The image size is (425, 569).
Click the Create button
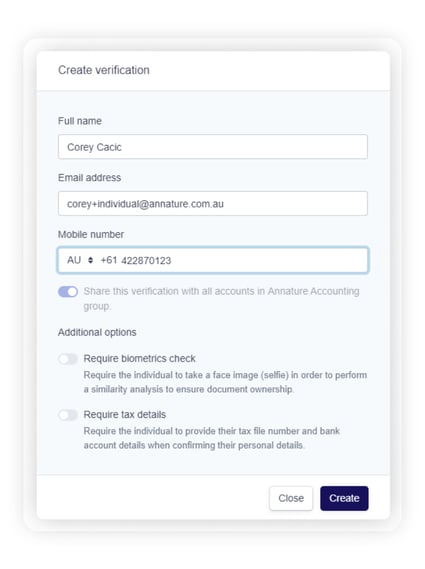tap(344, 498)
